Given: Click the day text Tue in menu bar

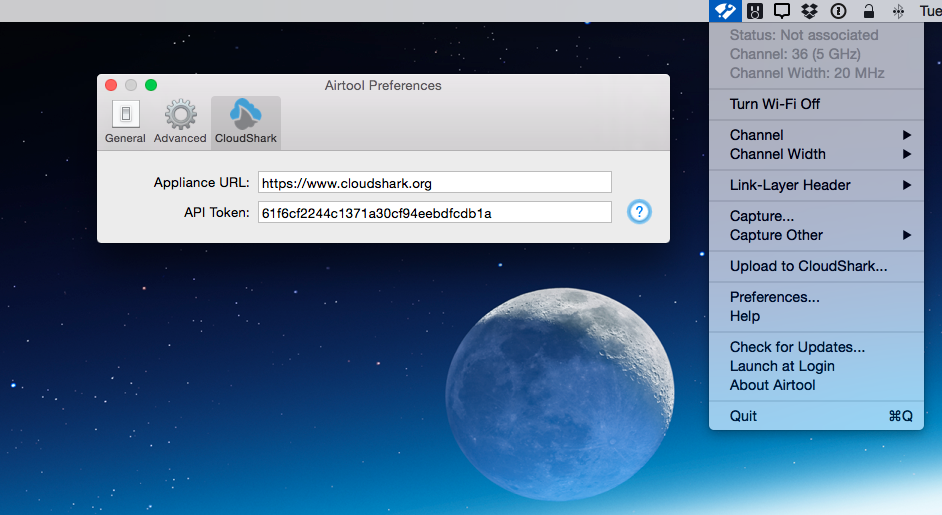Looking at the screenshot, I should click(x=931, y=11).
